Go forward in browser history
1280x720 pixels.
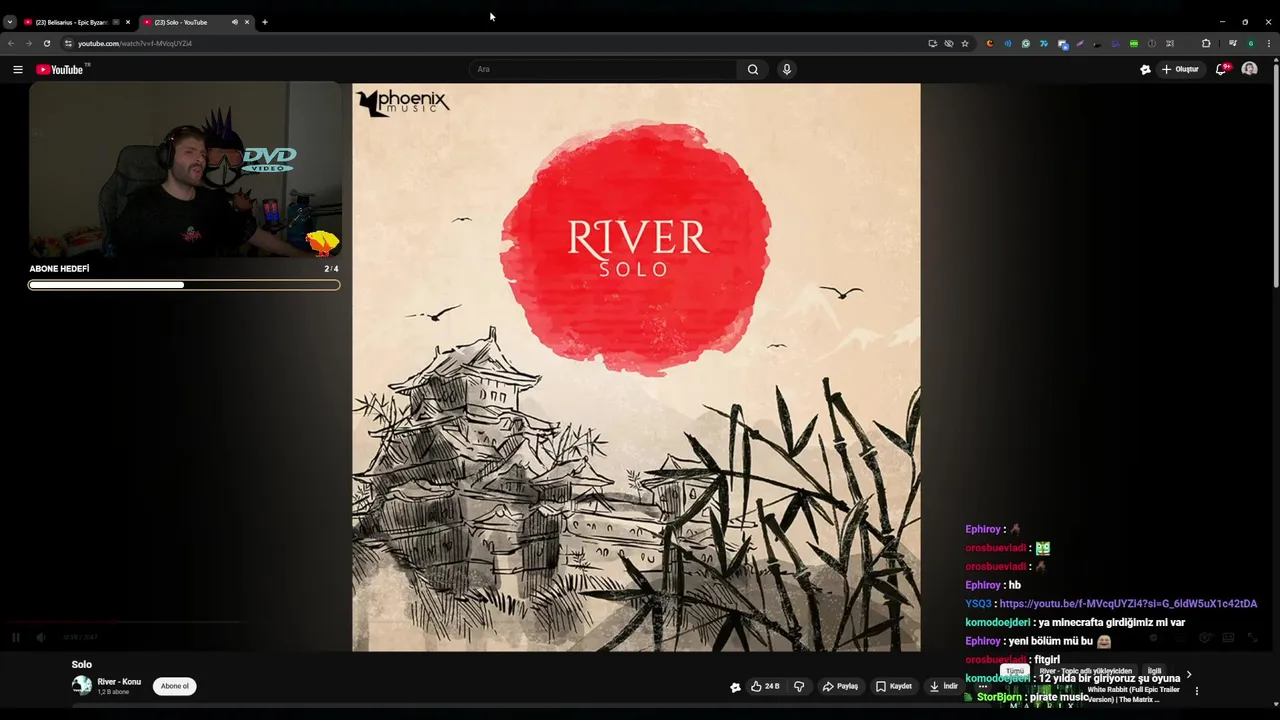point(28,43)
